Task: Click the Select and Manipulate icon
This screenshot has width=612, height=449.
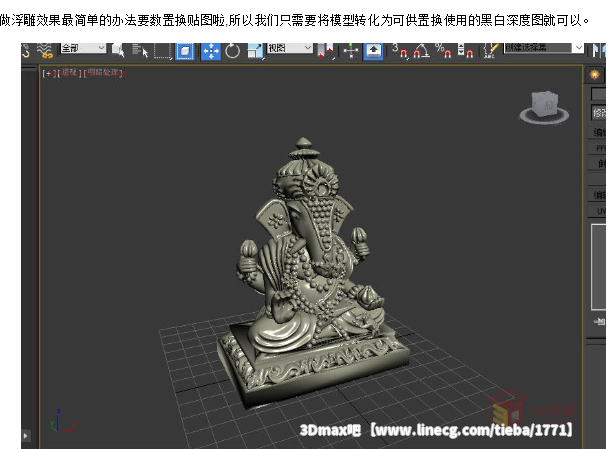Action: point(351,50)
